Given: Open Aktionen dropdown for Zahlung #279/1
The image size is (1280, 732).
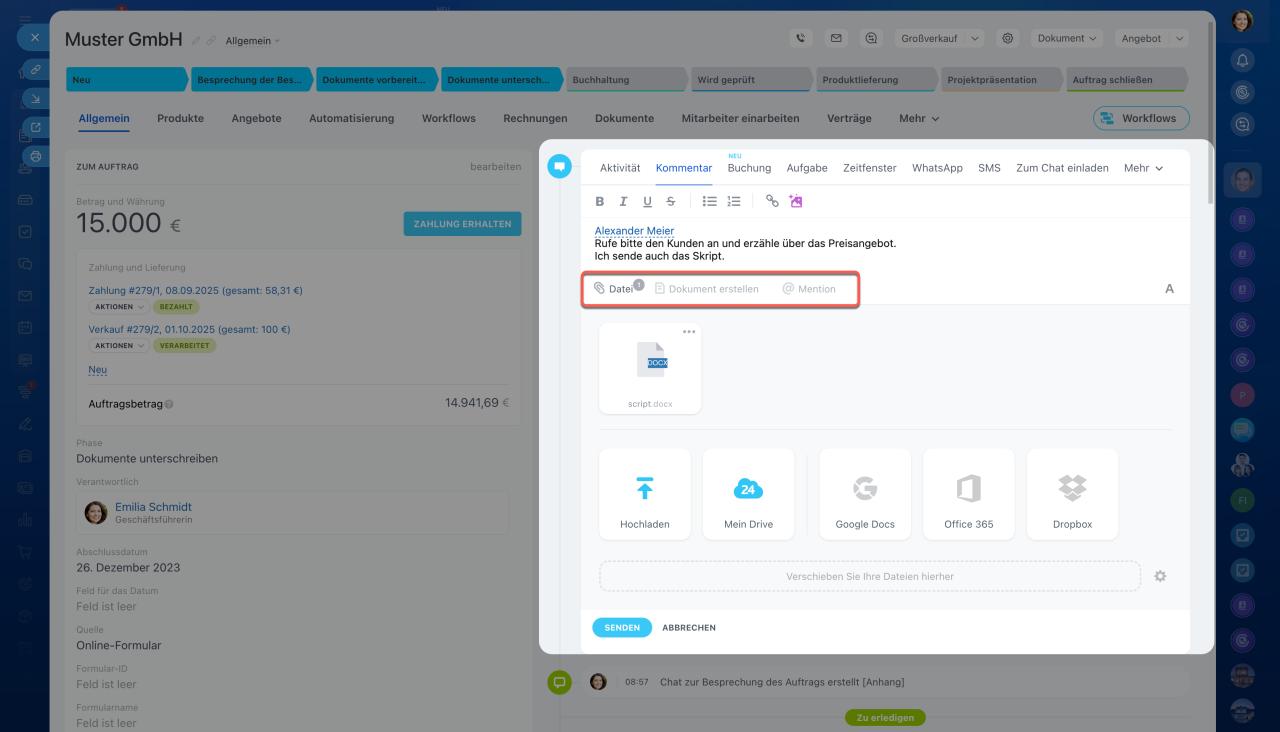Looking at the screenshot, I should [119, 307].
